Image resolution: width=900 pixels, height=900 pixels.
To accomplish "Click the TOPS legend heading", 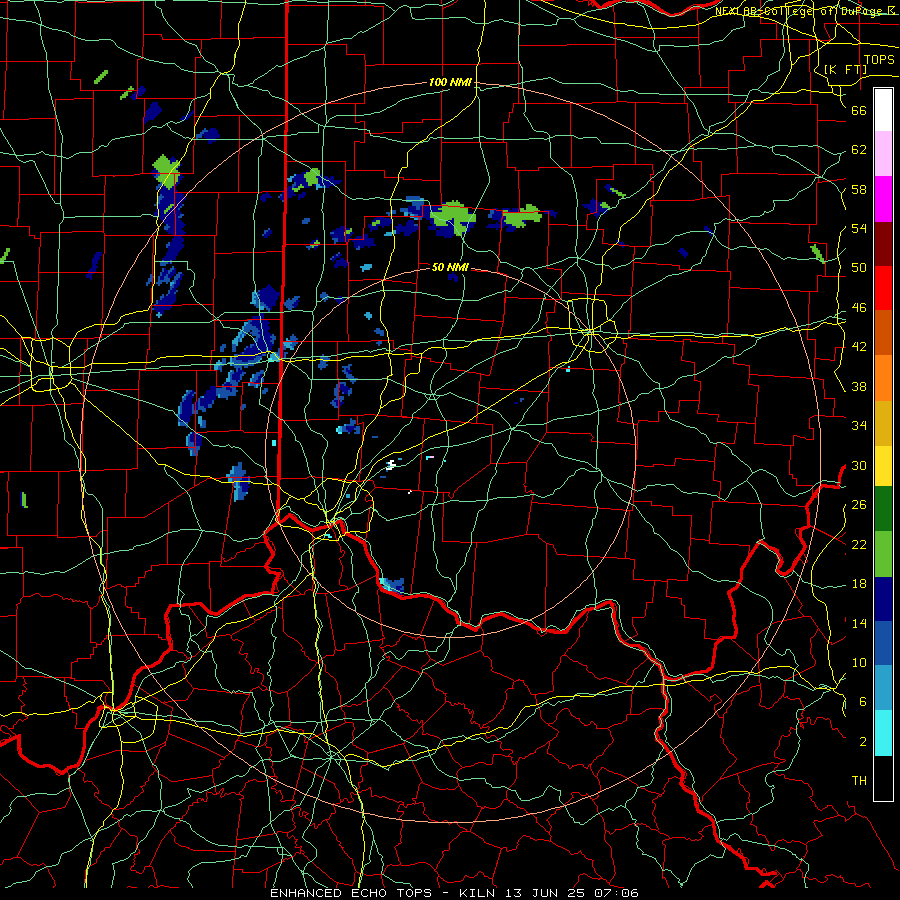I will [879, 60].
